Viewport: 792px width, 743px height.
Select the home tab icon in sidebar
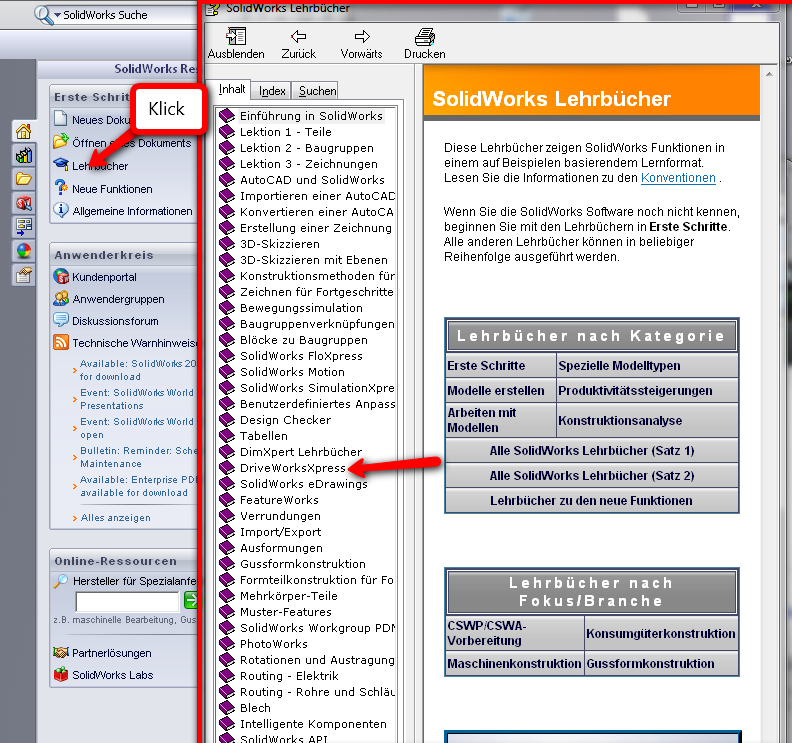click(23, 132)
